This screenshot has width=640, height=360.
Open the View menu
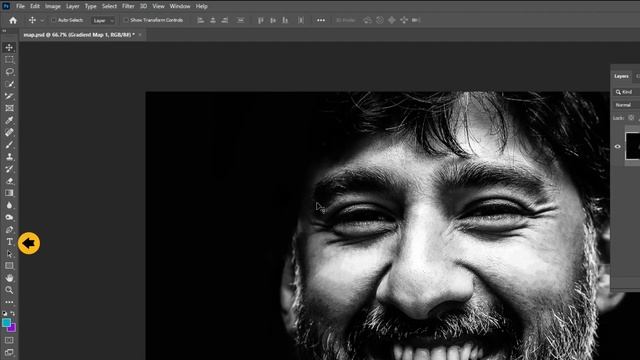pyautogui.click(x=158, y=6)
